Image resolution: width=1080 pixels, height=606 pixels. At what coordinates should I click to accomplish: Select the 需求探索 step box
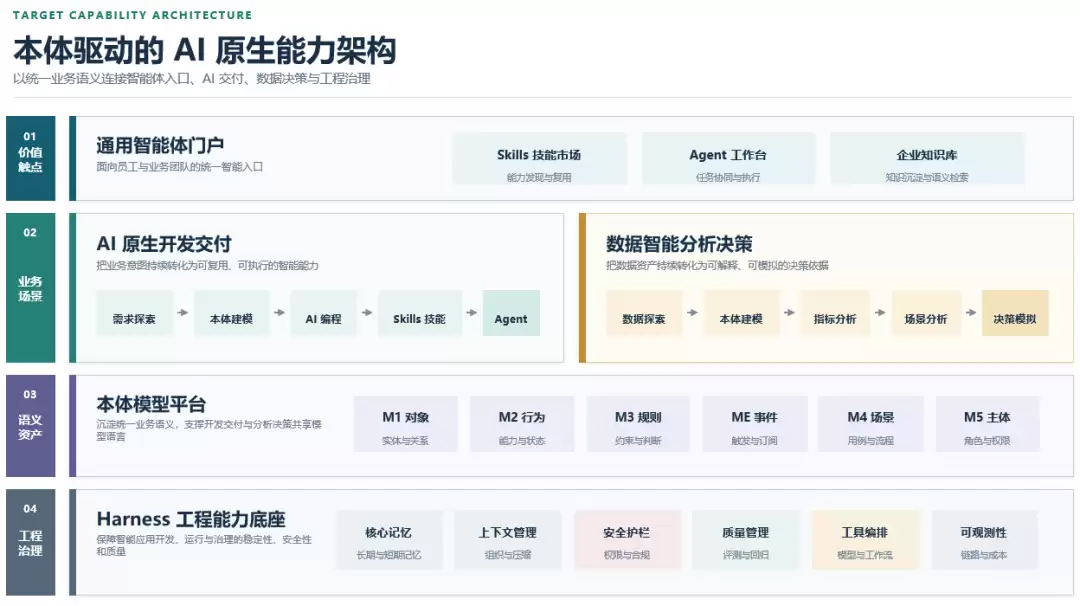pos(134,313)
